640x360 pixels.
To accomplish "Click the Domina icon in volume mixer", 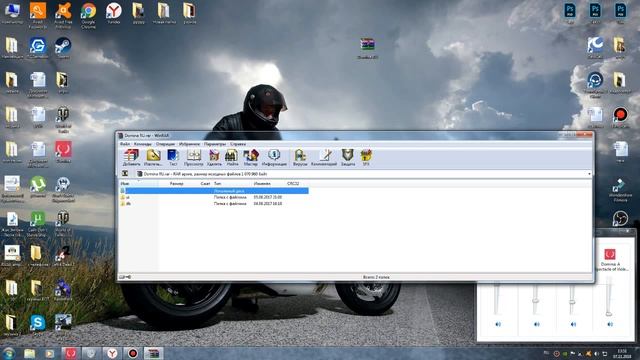I will [x=610, y=254].
